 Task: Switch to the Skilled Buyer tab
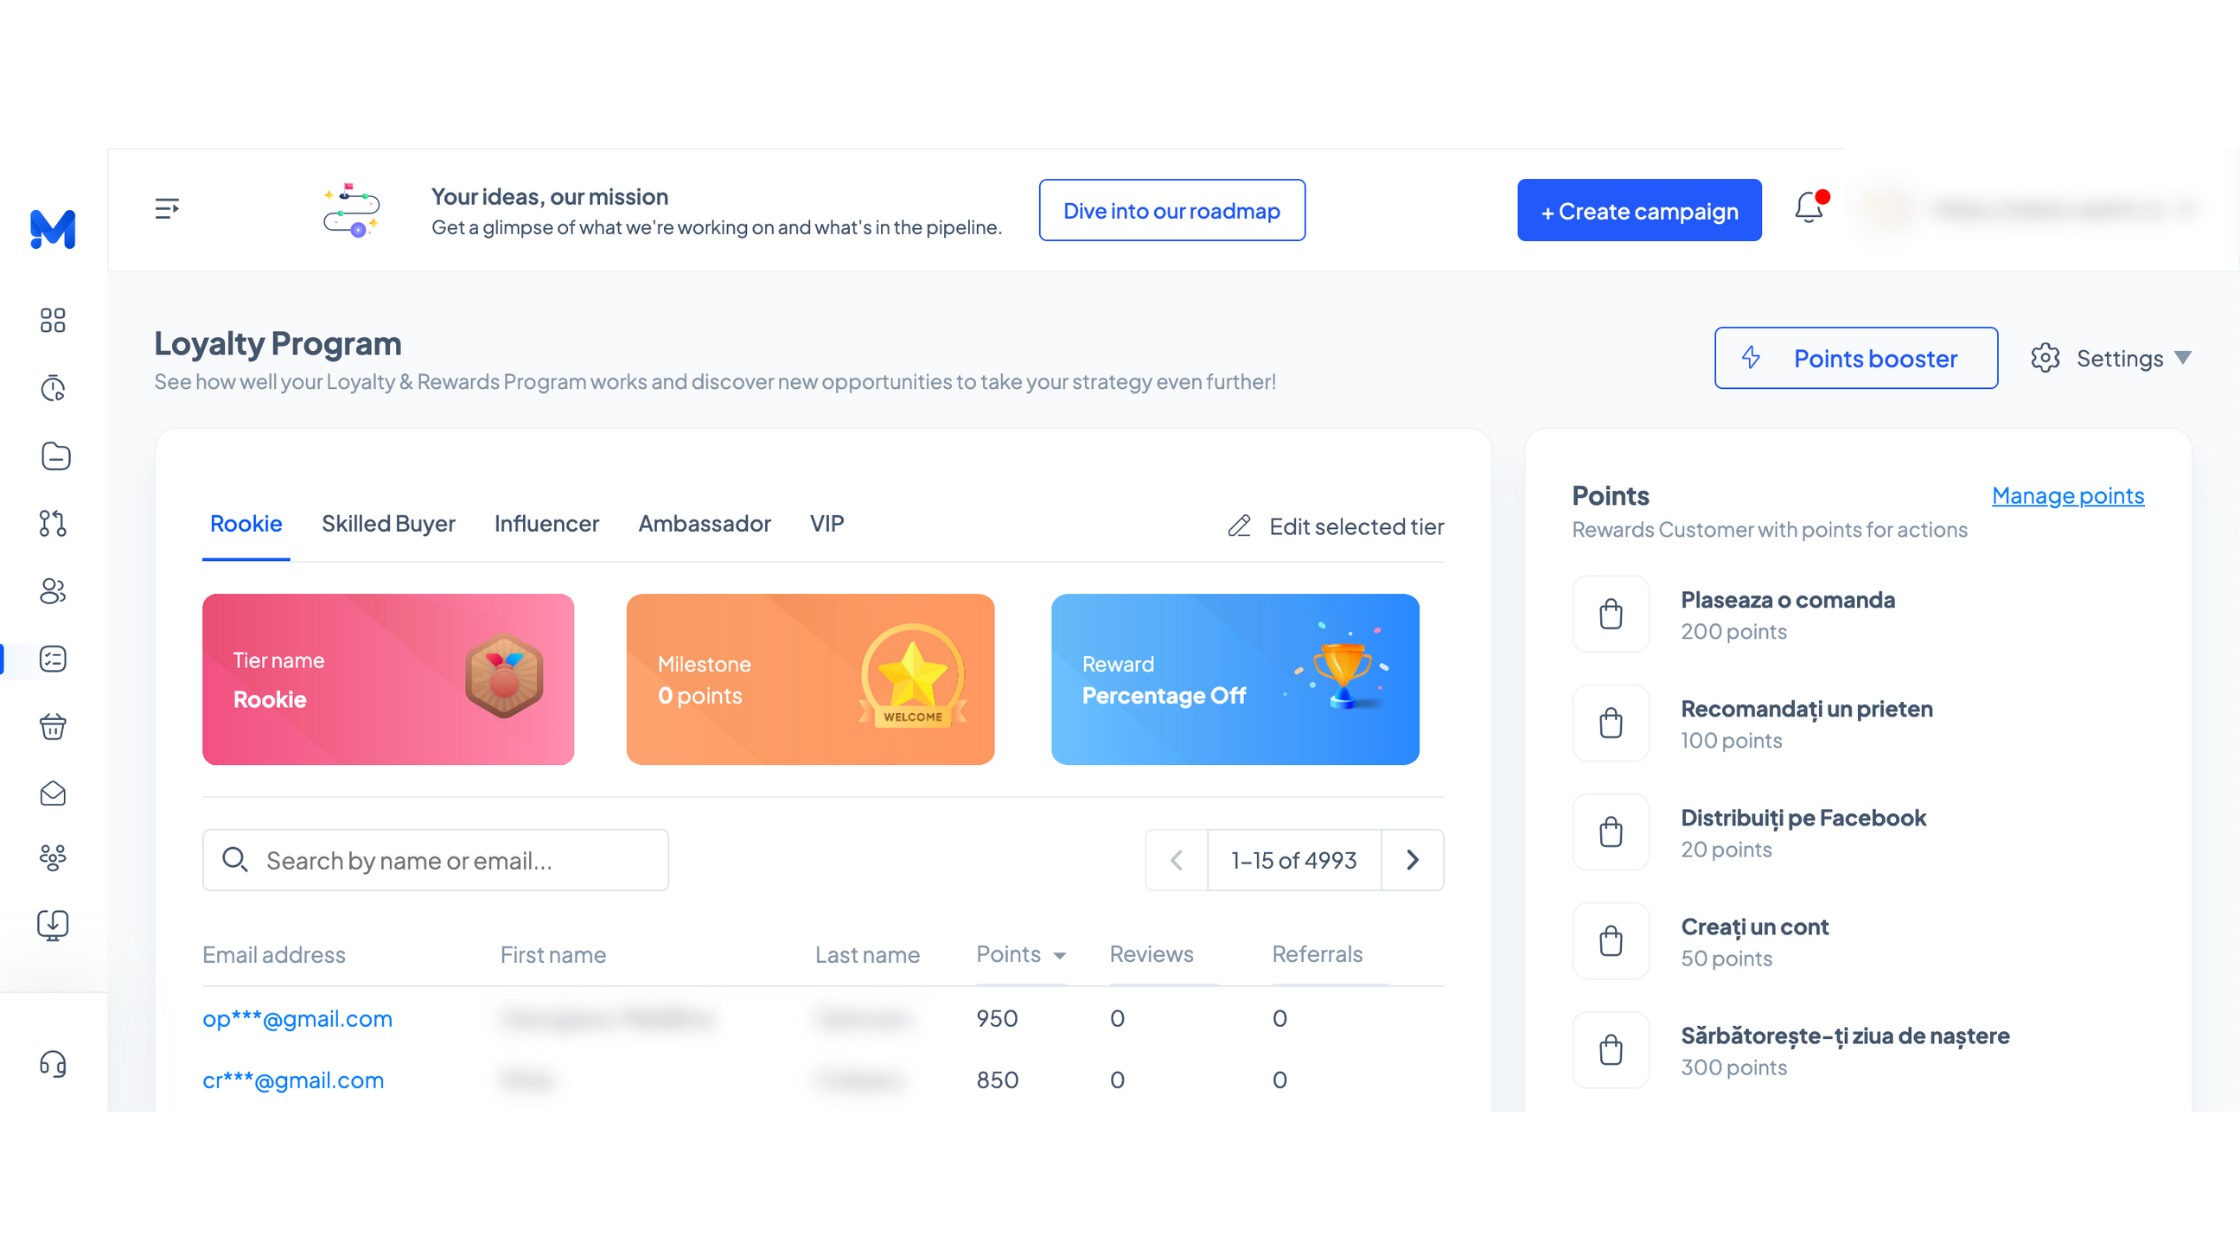(388, 524)
